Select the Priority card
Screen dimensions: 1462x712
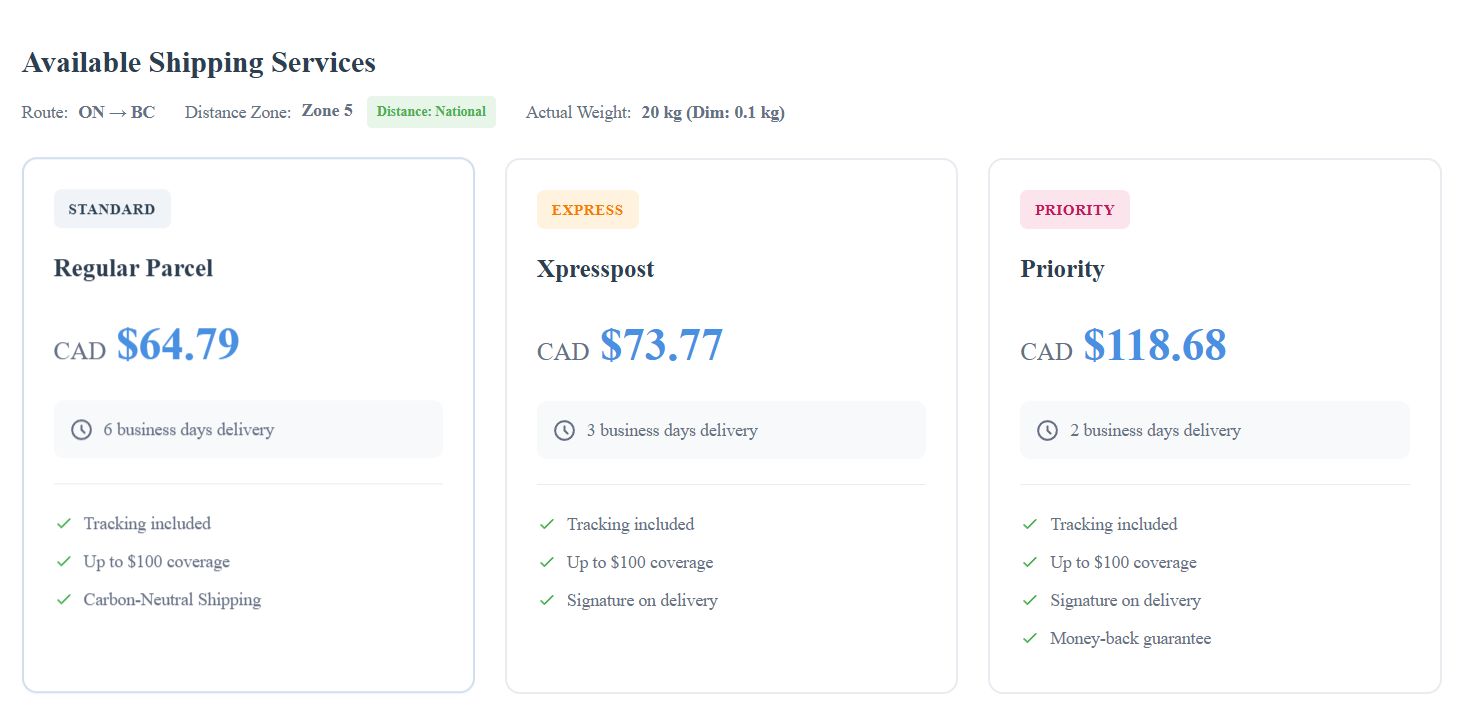1214,425
